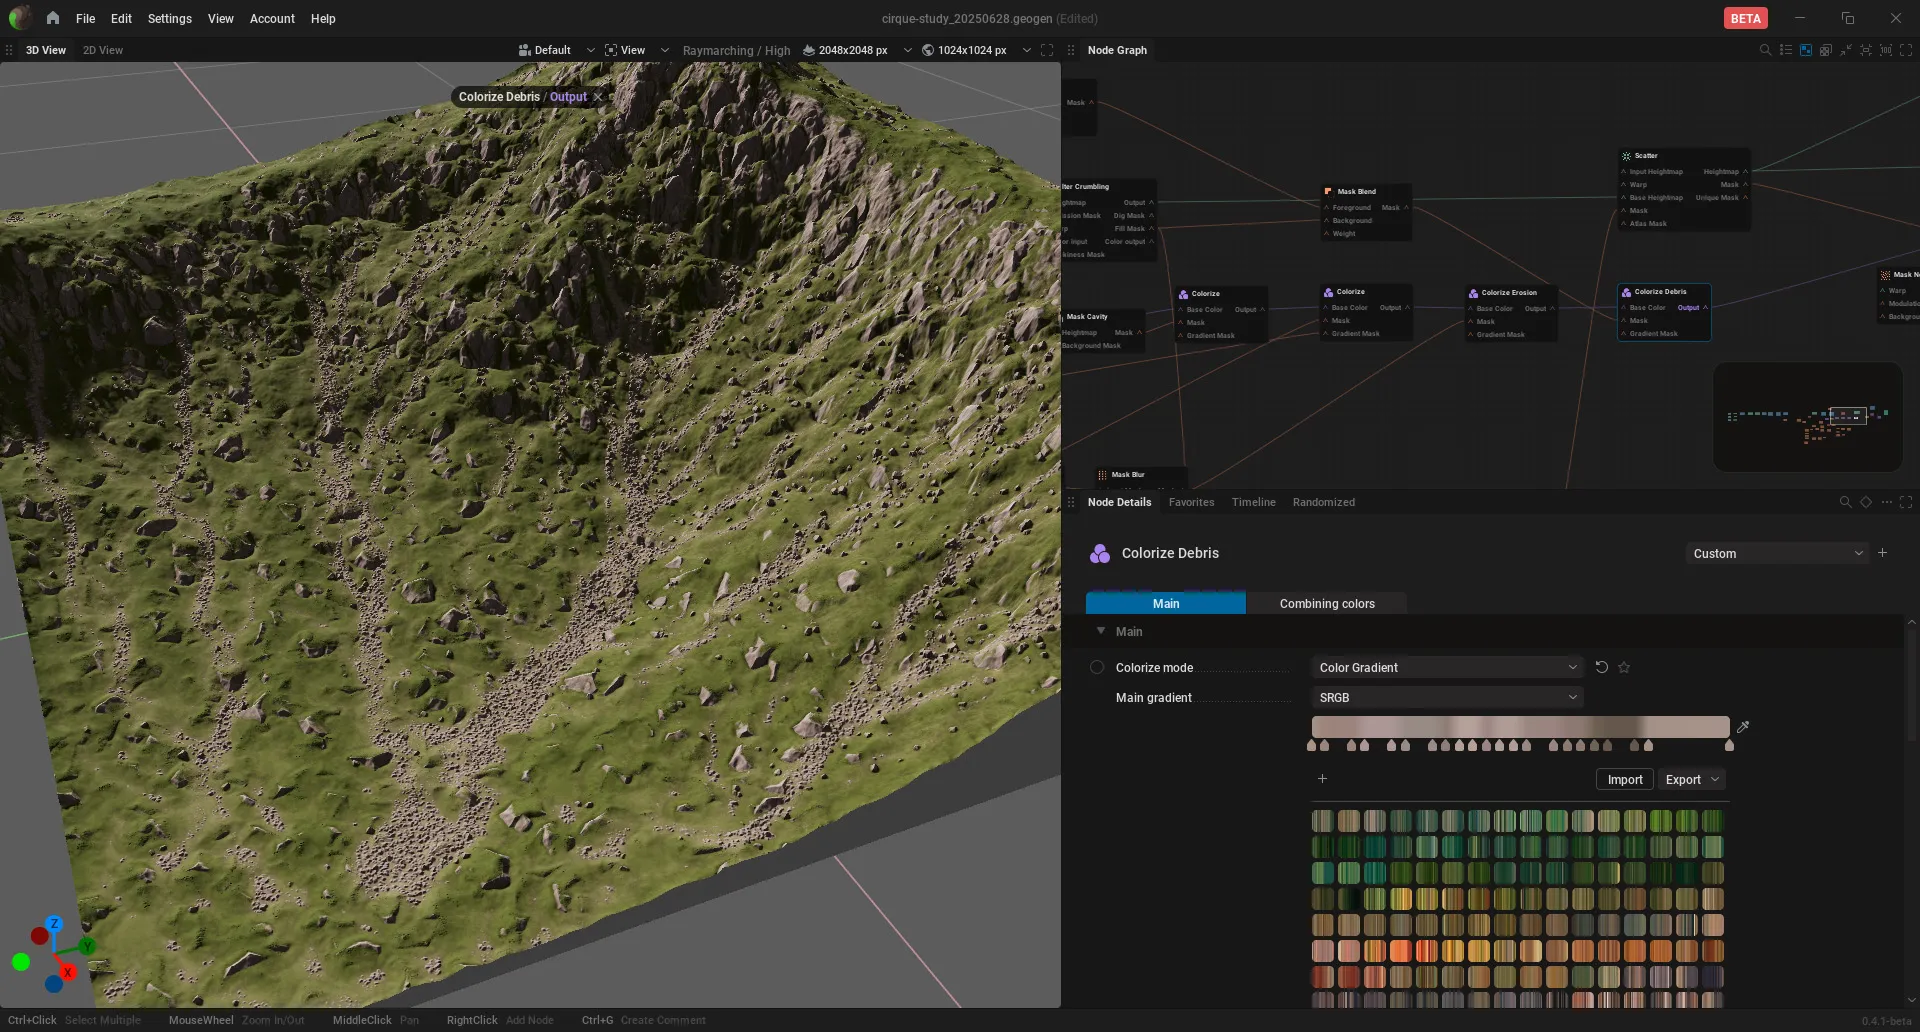Maximize the 3D viewport with fullscreen icon
The width and height of the screenshot is (1920, 1032).
tap(1047, 50)
